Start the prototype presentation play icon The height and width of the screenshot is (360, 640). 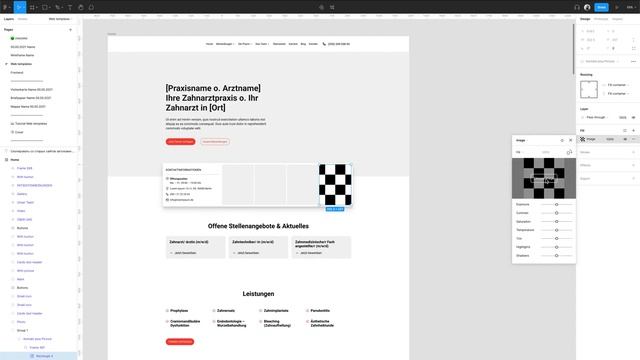coord(617,7)
